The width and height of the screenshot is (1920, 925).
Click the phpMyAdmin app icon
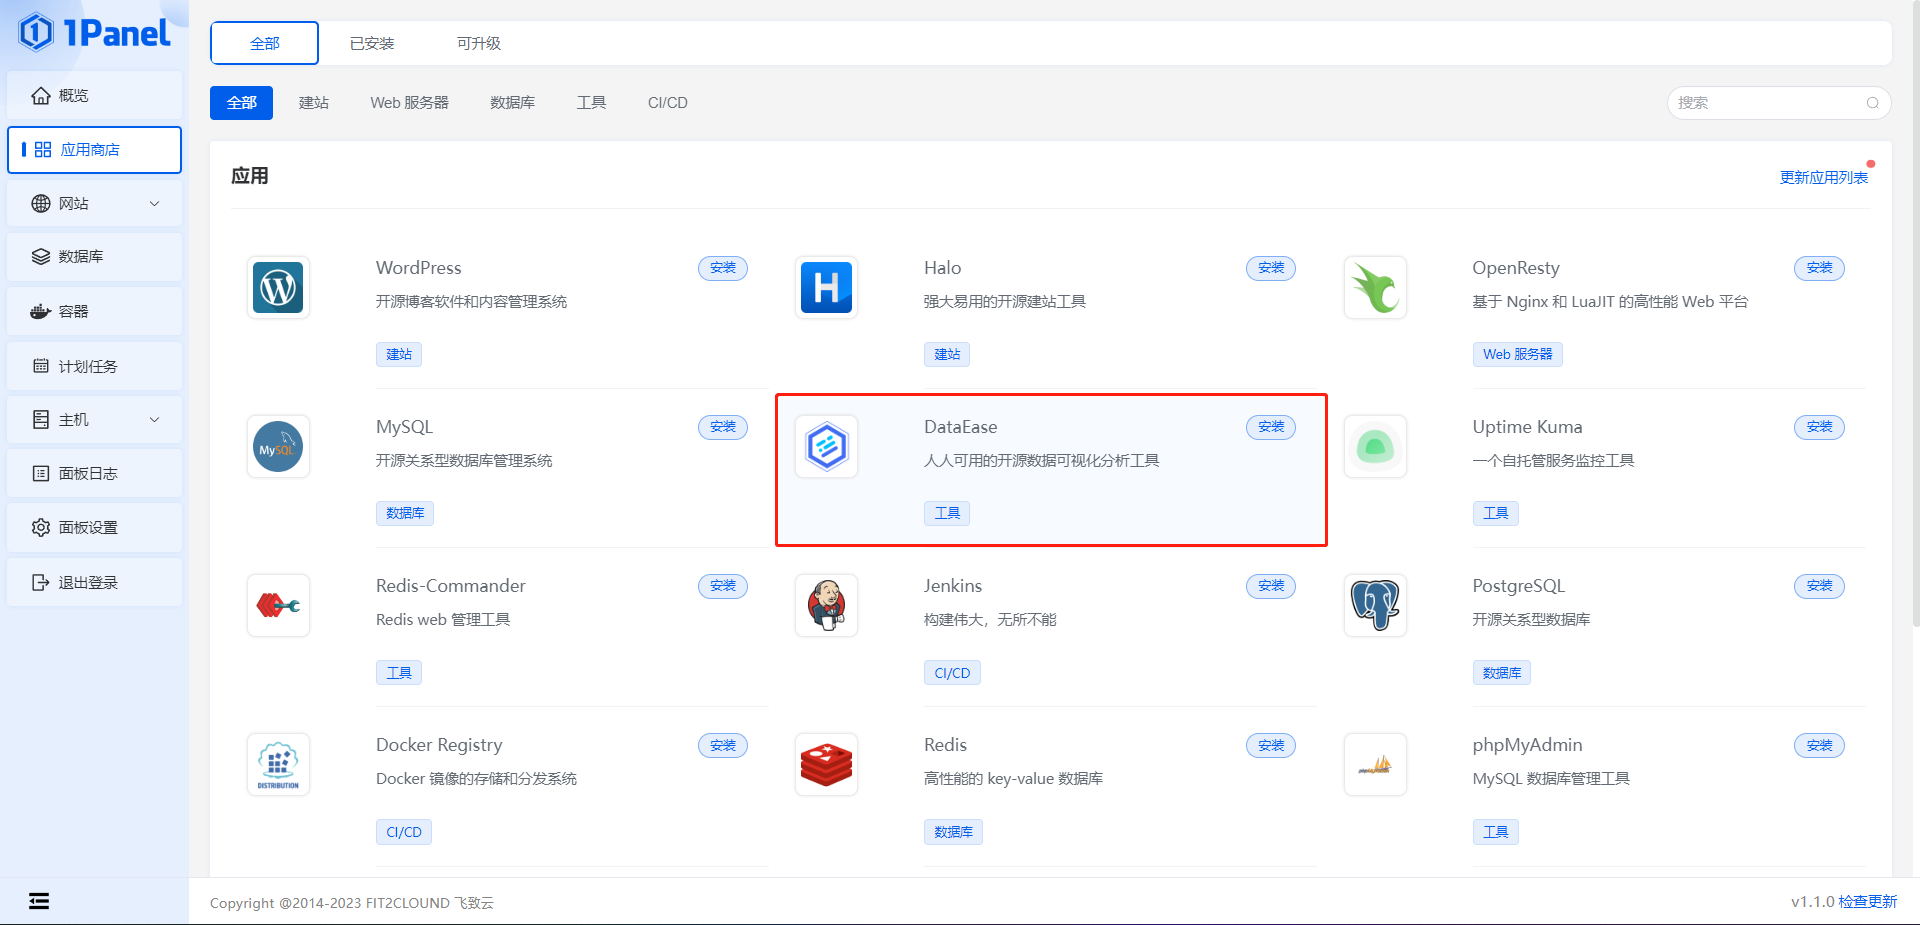pyautogui.click(x=1375, y=765)
